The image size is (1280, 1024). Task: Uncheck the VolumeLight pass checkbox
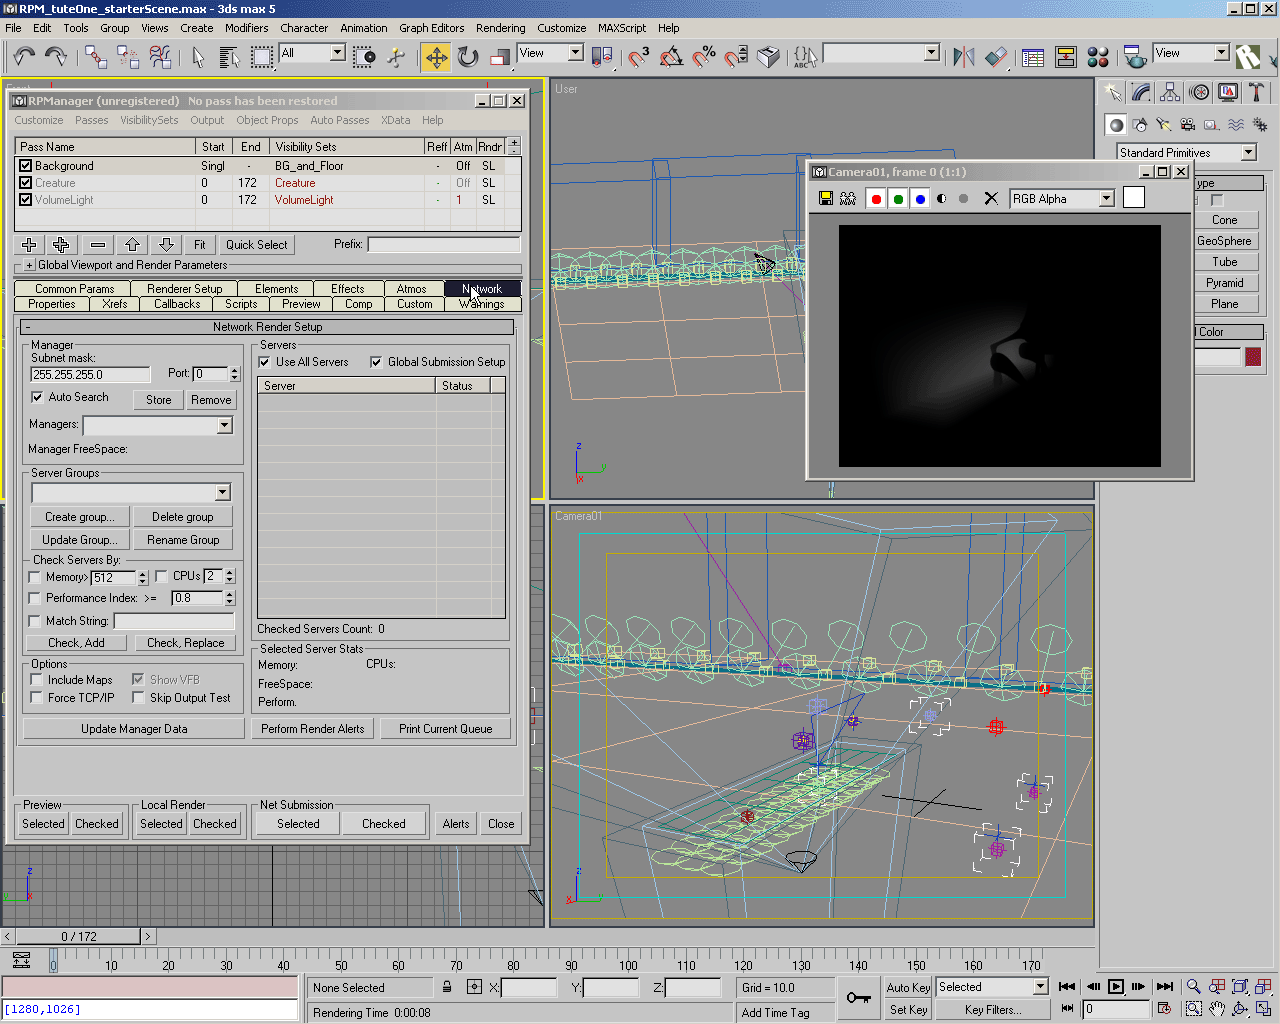[26, 200]
